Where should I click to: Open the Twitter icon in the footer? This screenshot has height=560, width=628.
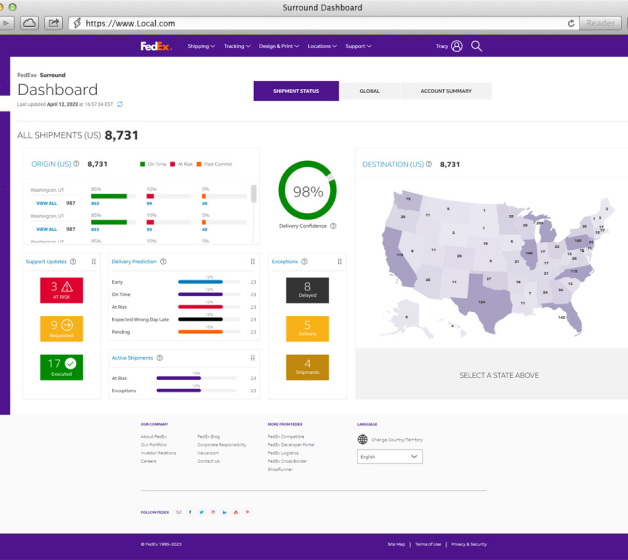coord(201,512)
